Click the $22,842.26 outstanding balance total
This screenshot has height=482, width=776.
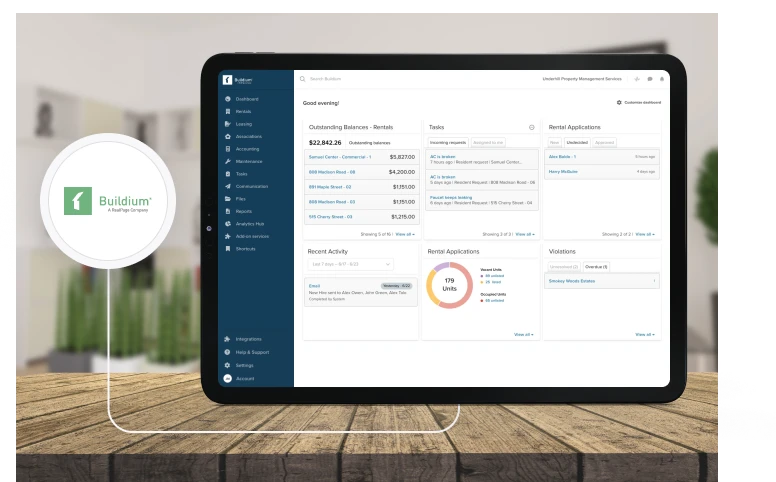point(325,143)
